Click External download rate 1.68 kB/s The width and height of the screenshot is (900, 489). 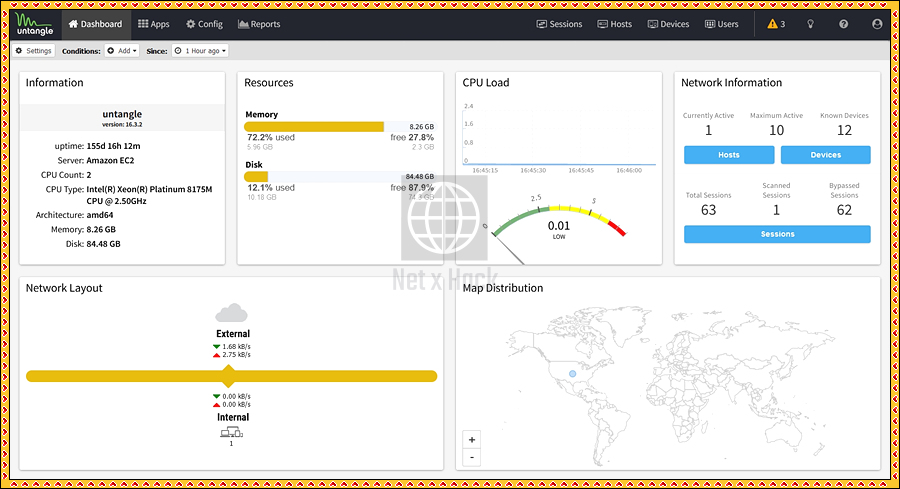pyautogui.click(x=232, y=347)
